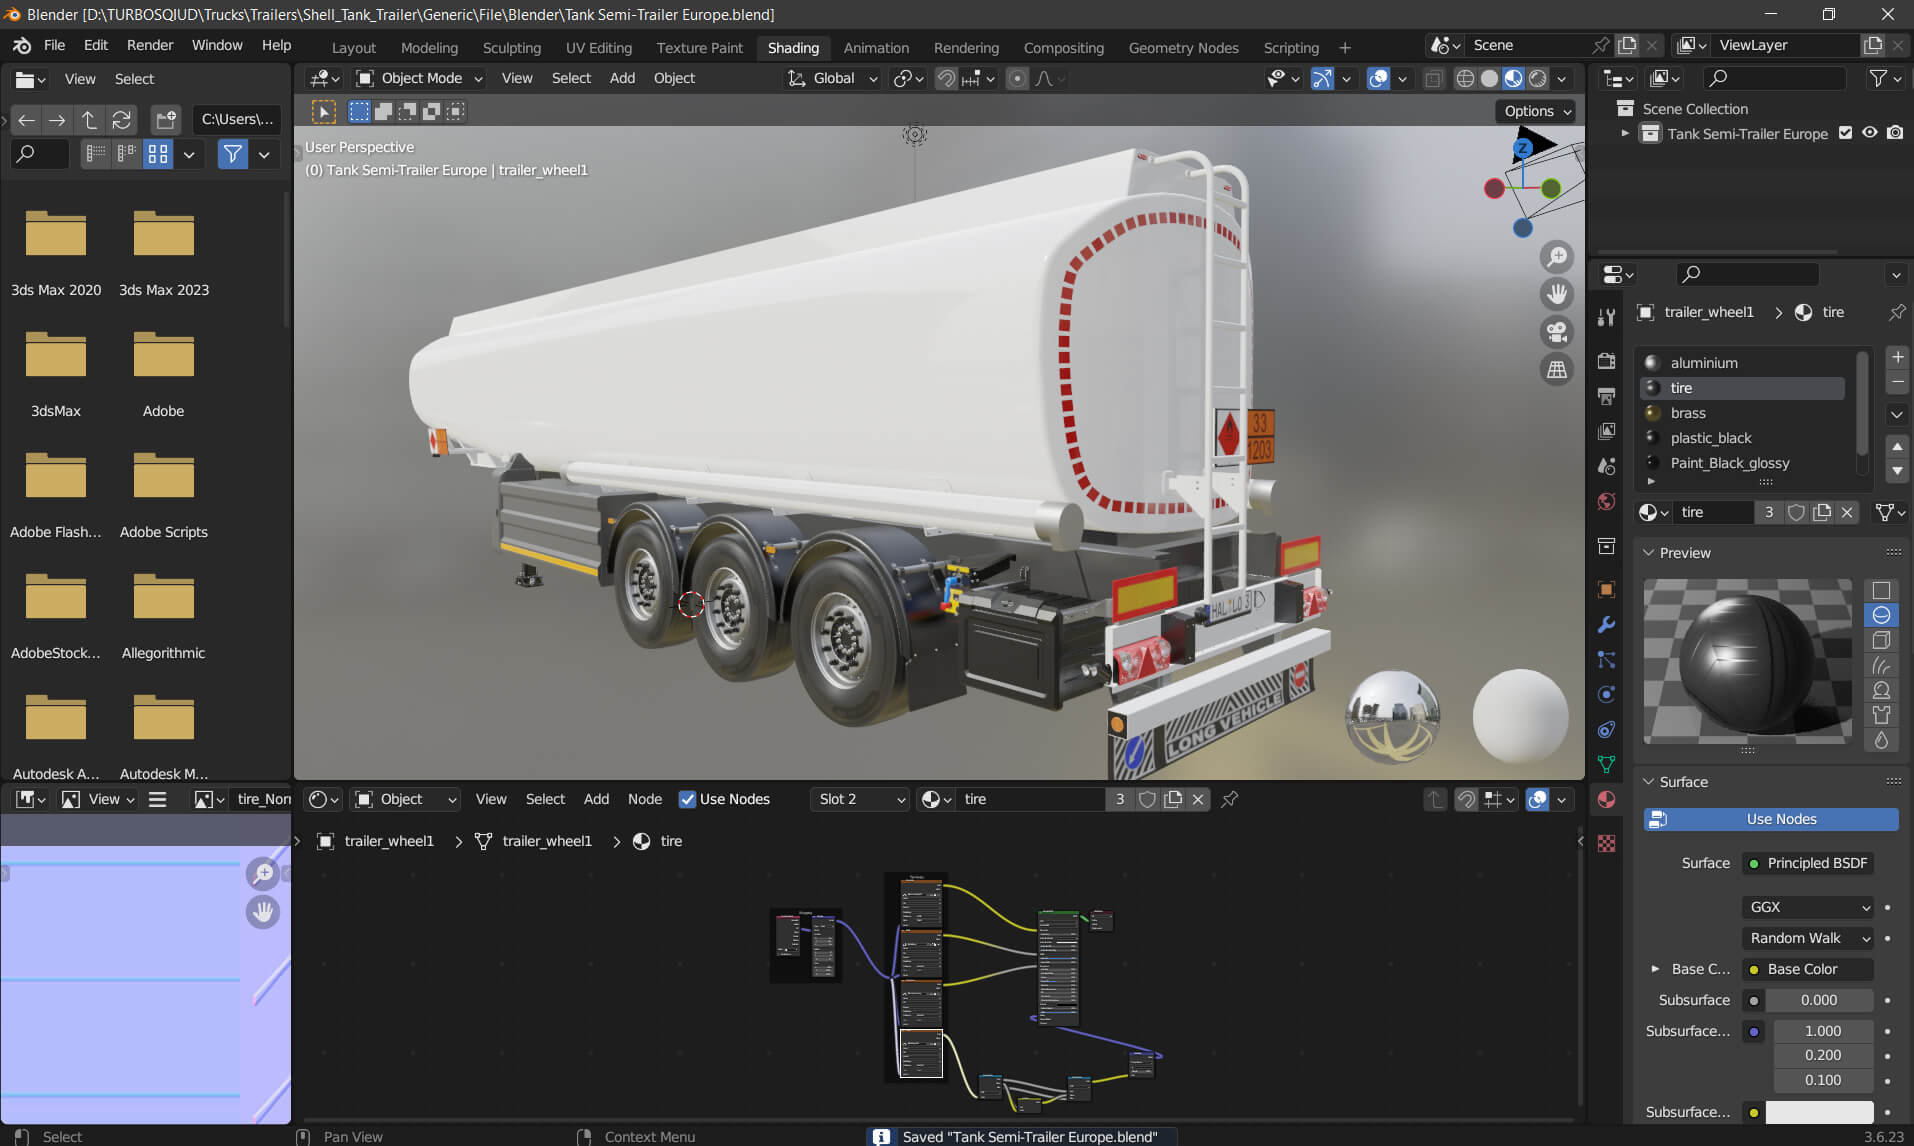
Task: Click the remove material slot minus button
Action: click(x=1896, y=382)
